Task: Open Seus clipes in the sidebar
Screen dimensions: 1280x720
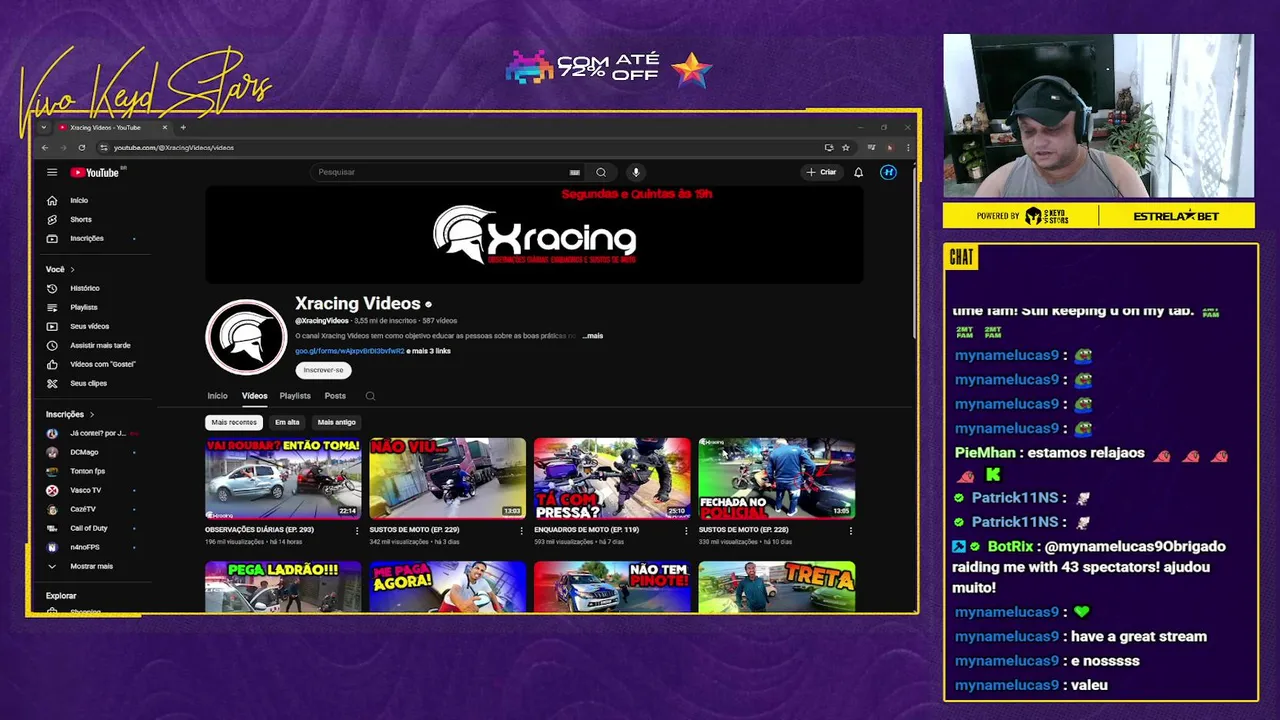Action: click(x=88, y=383)
